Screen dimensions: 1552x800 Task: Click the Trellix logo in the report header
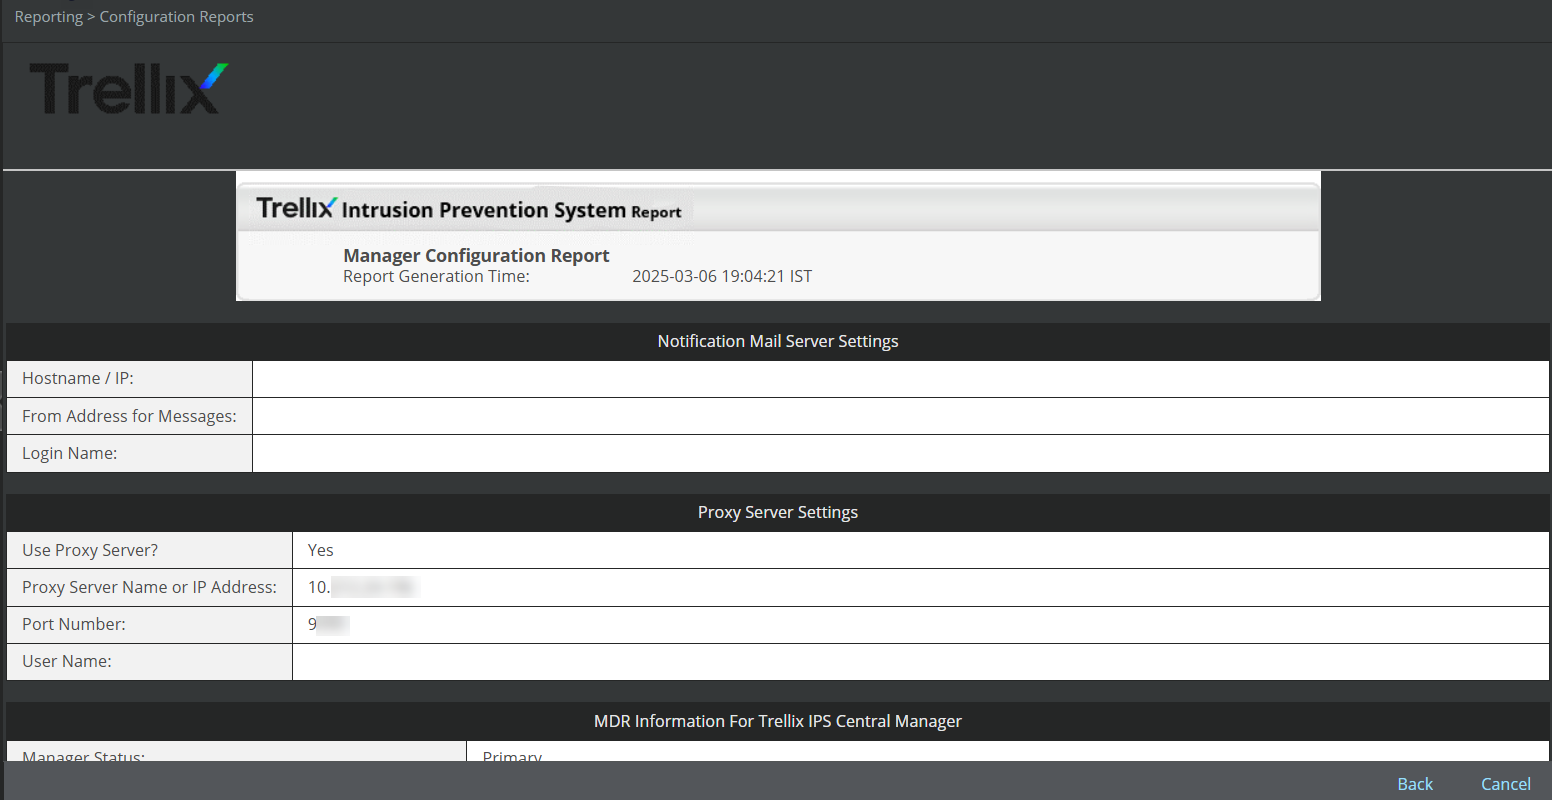(x=296, y=207)
